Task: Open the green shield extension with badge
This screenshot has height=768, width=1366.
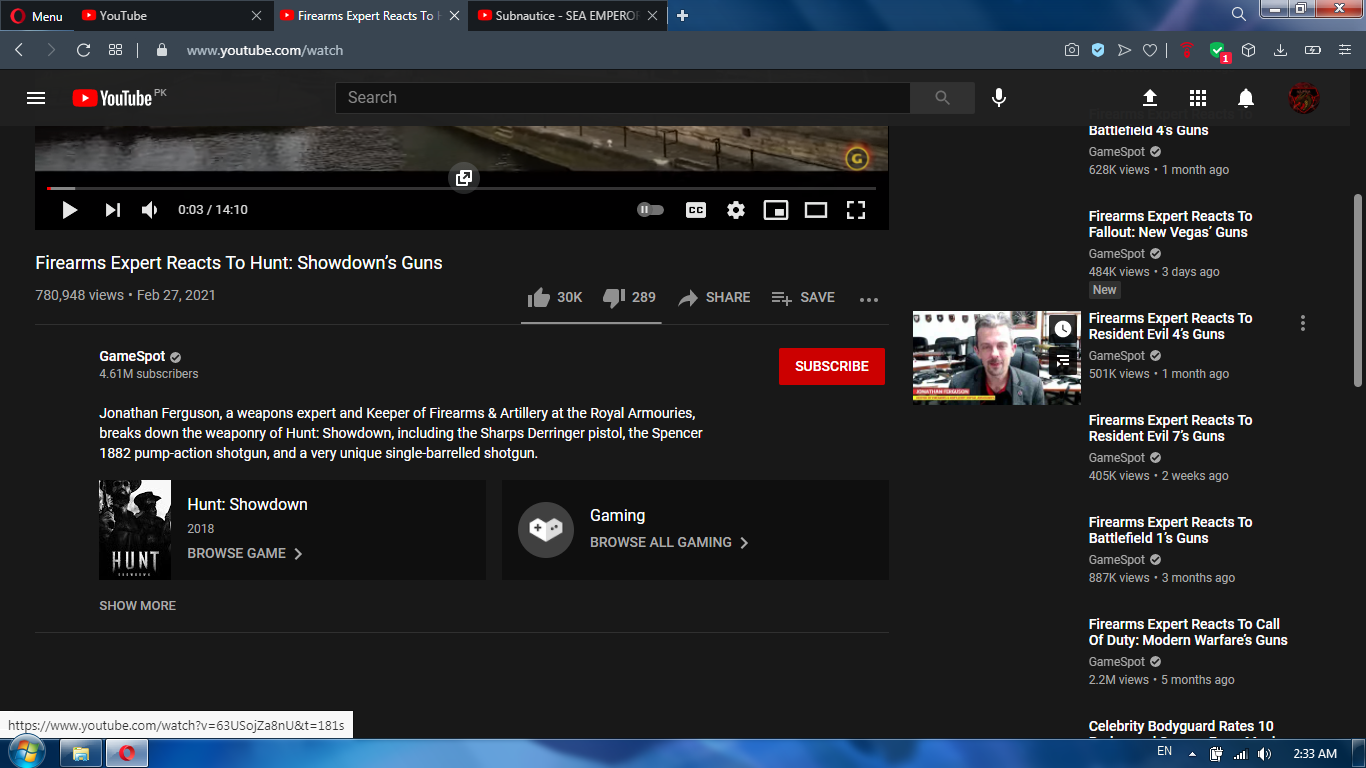Action: click(x=1218, y=51)
